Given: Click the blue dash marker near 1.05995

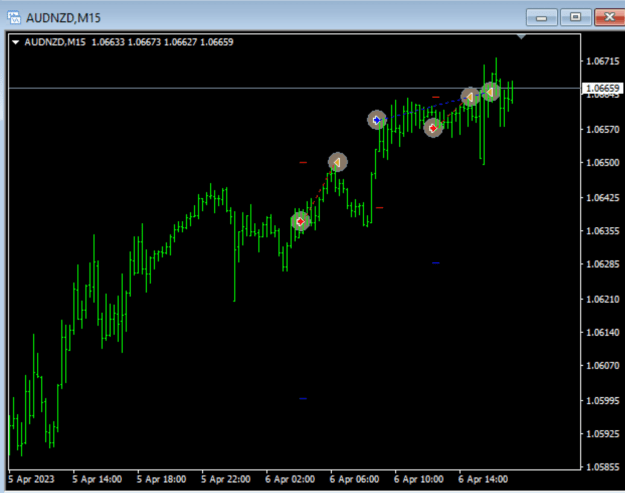Looking at the screenshot, I should pyautogui.click(x=303, y=398).
